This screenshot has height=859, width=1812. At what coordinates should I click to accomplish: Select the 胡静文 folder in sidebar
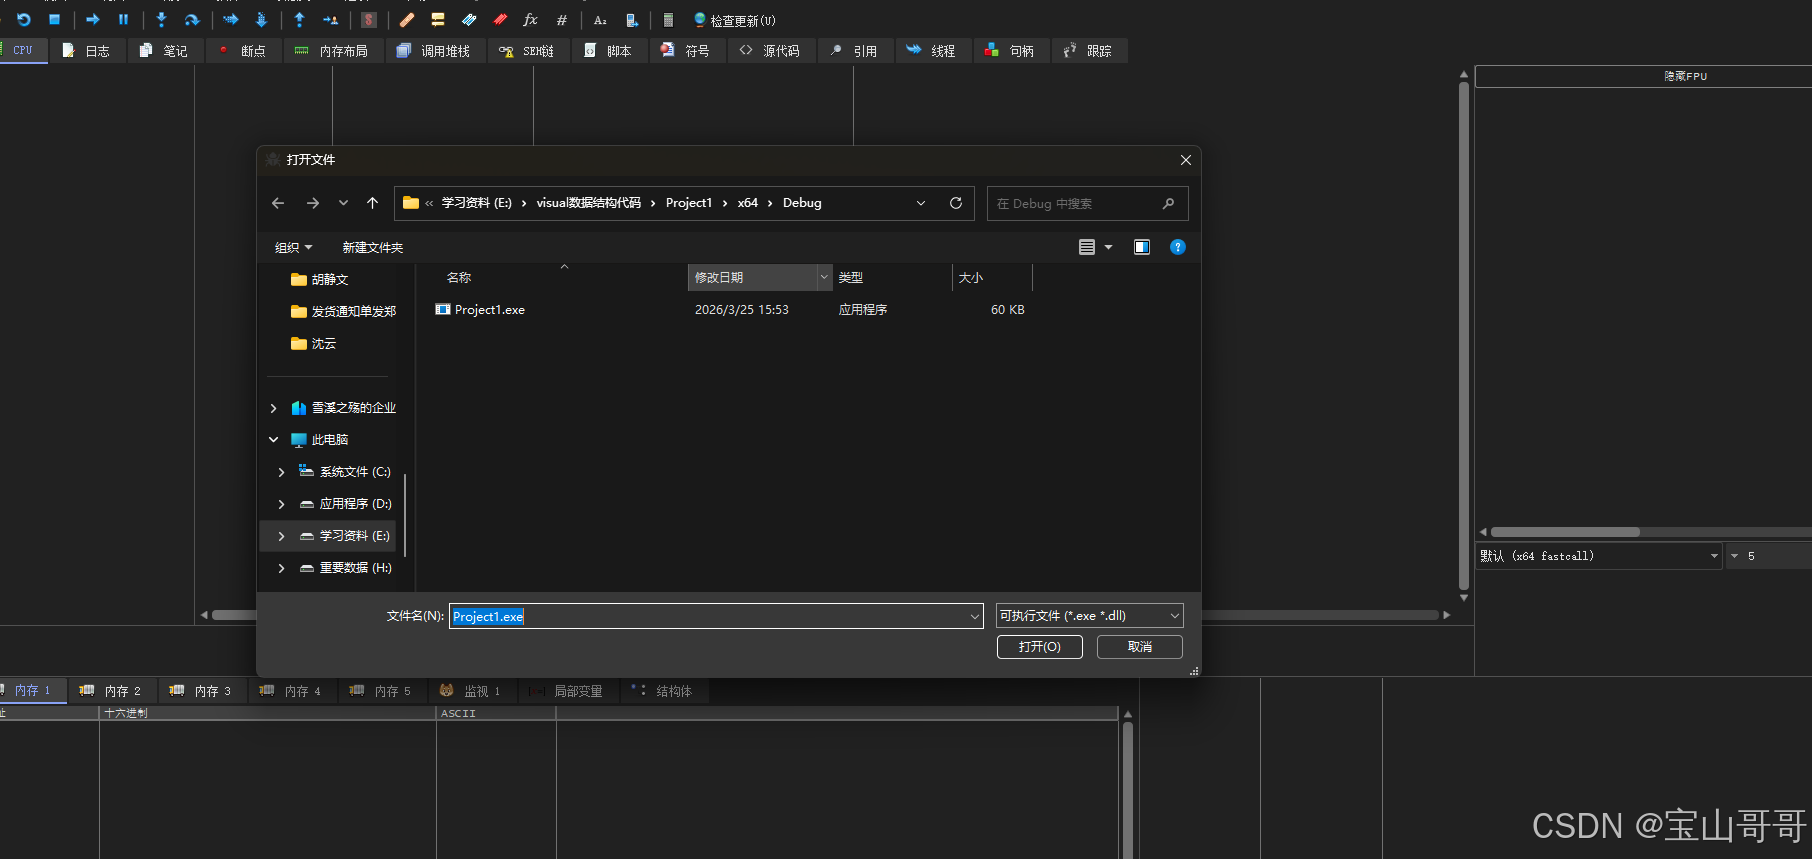(x=320, y=280)
